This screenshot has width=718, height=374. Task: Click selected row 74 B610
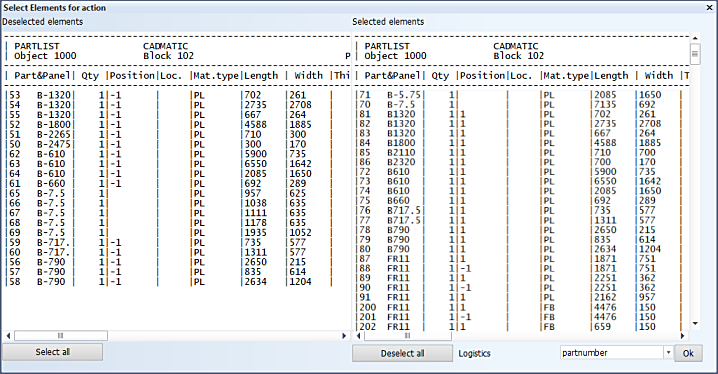tap(522, 191)
